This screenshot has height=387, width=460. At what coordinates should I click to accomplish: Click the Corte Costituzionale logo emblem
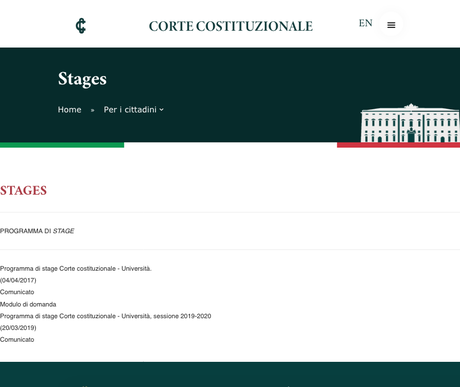click(x=81, y=26)
